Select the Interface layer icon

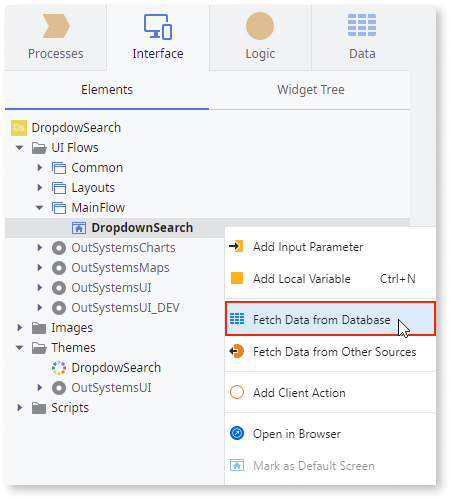[x=158, y=27]
